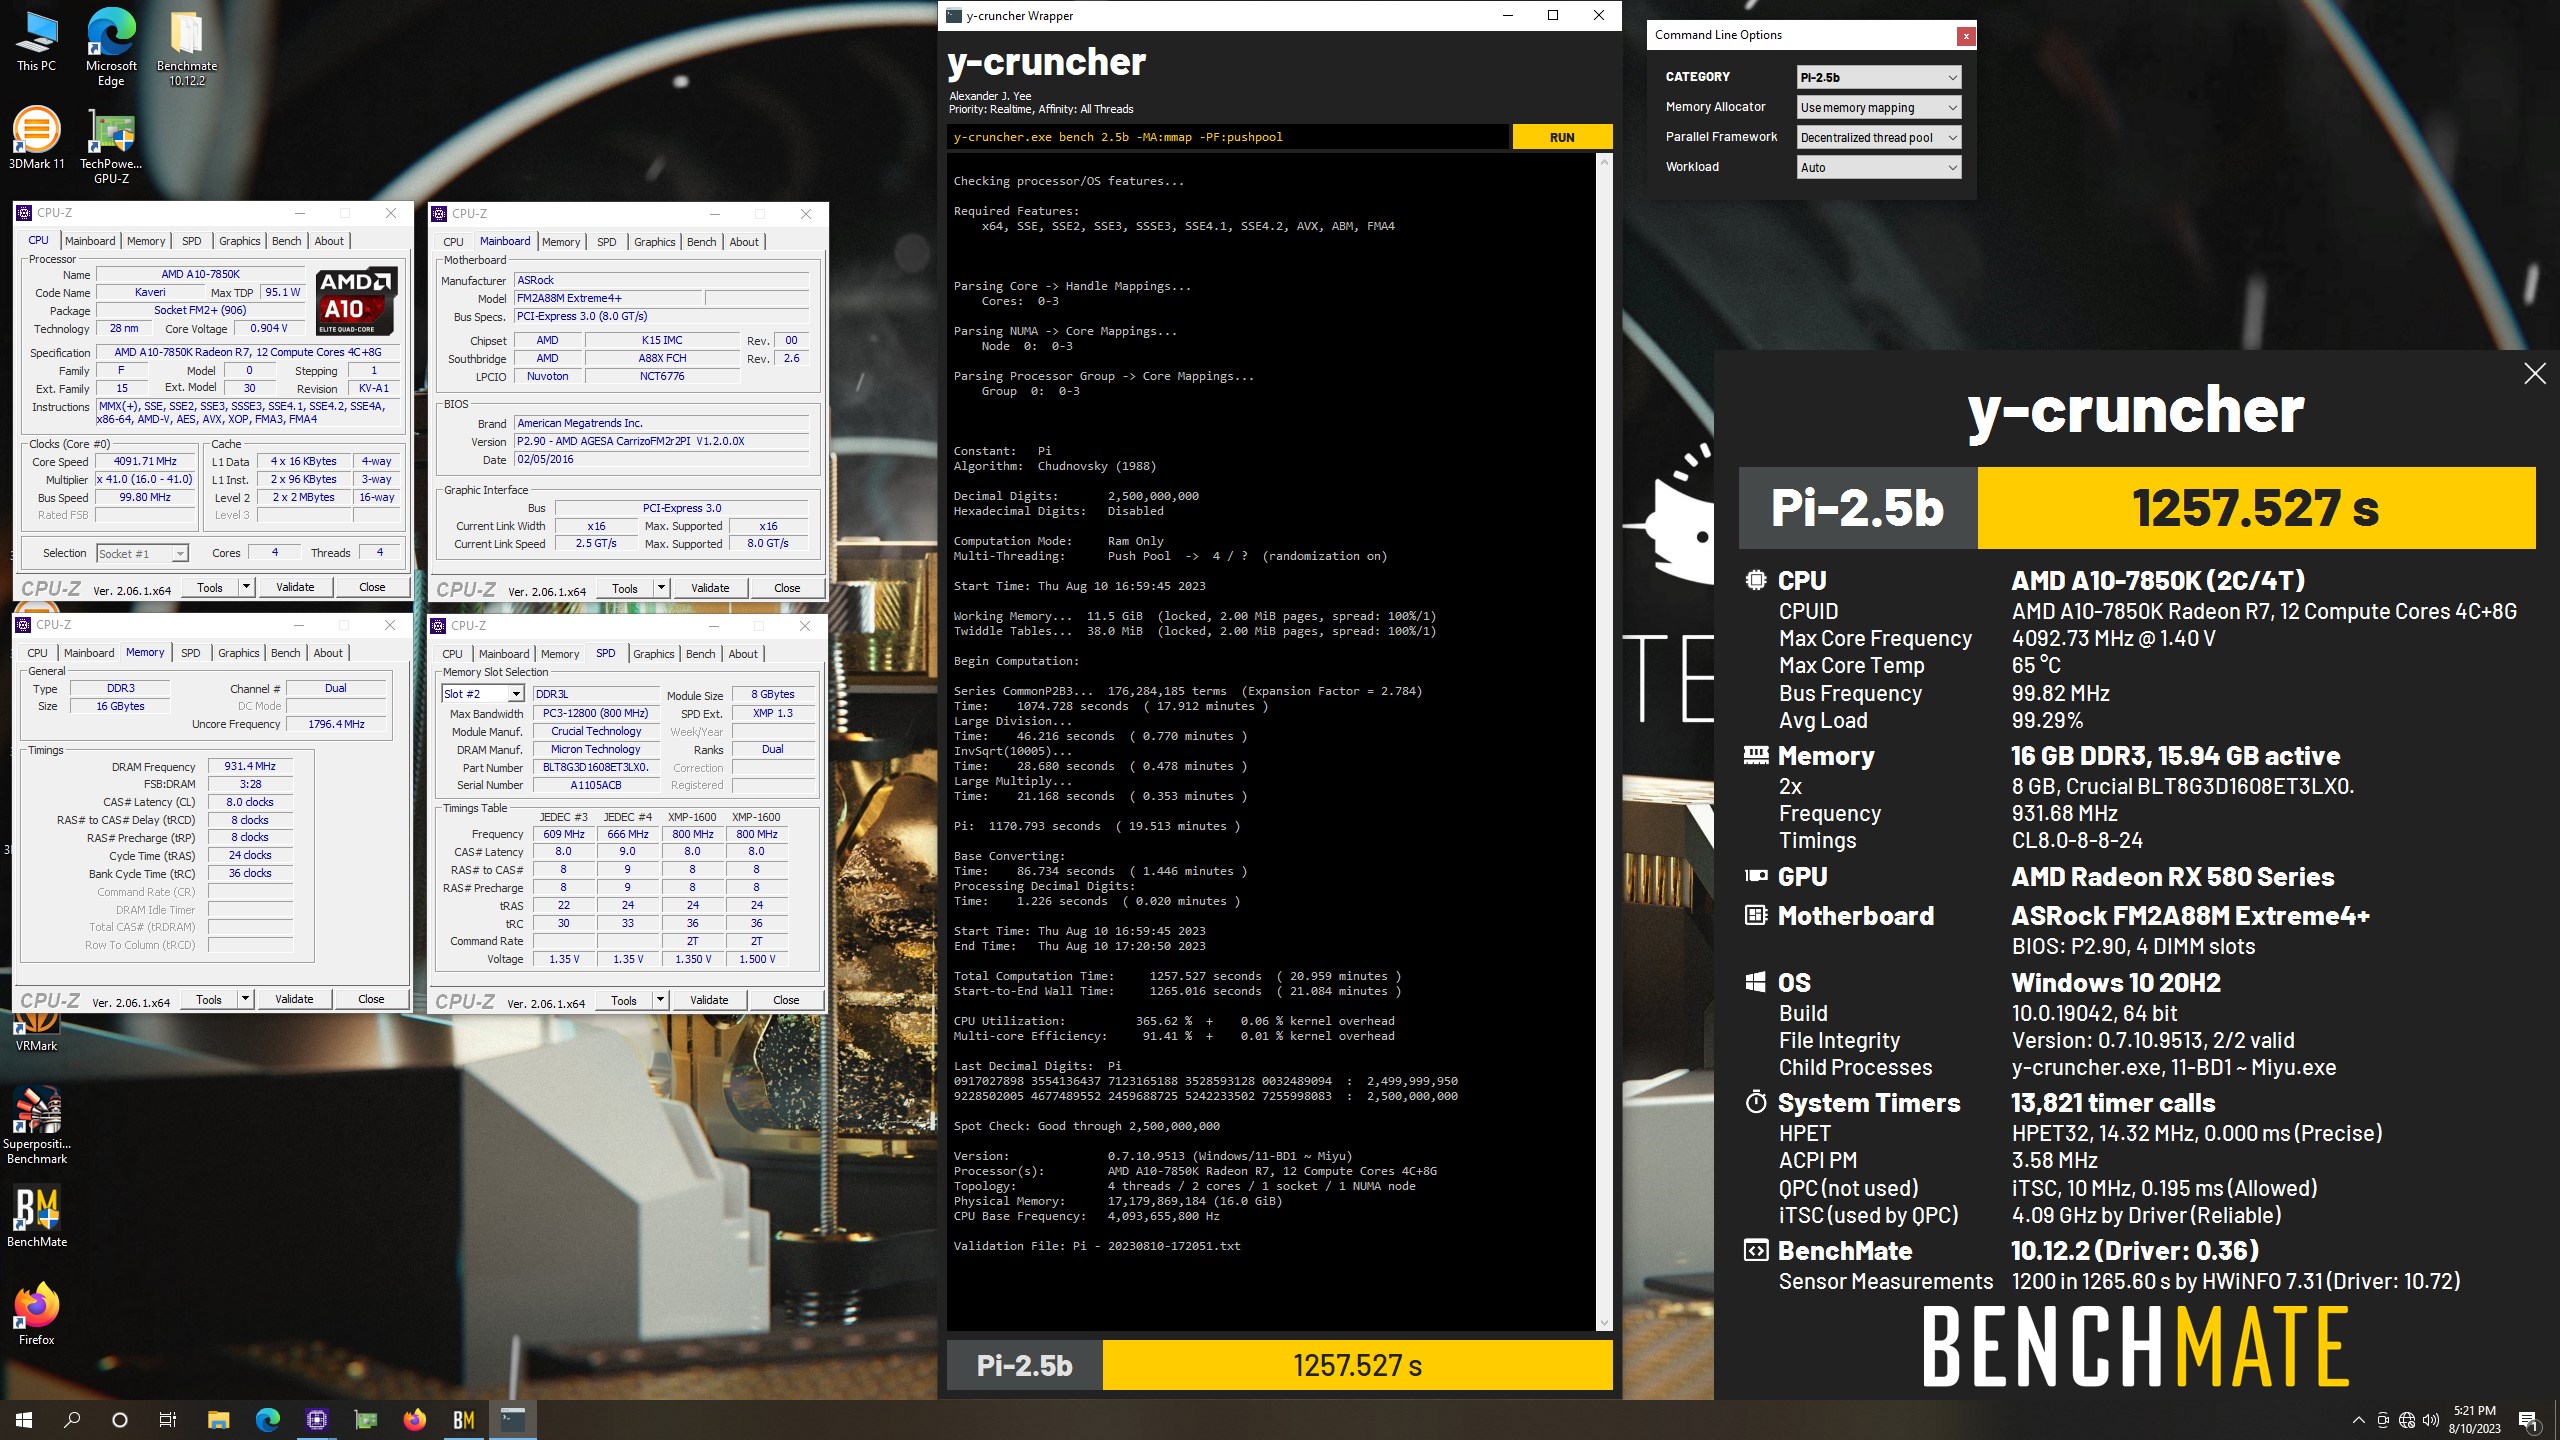
Task: Open VRMark desktop shortcut
Action: [x=36, y=1030]
